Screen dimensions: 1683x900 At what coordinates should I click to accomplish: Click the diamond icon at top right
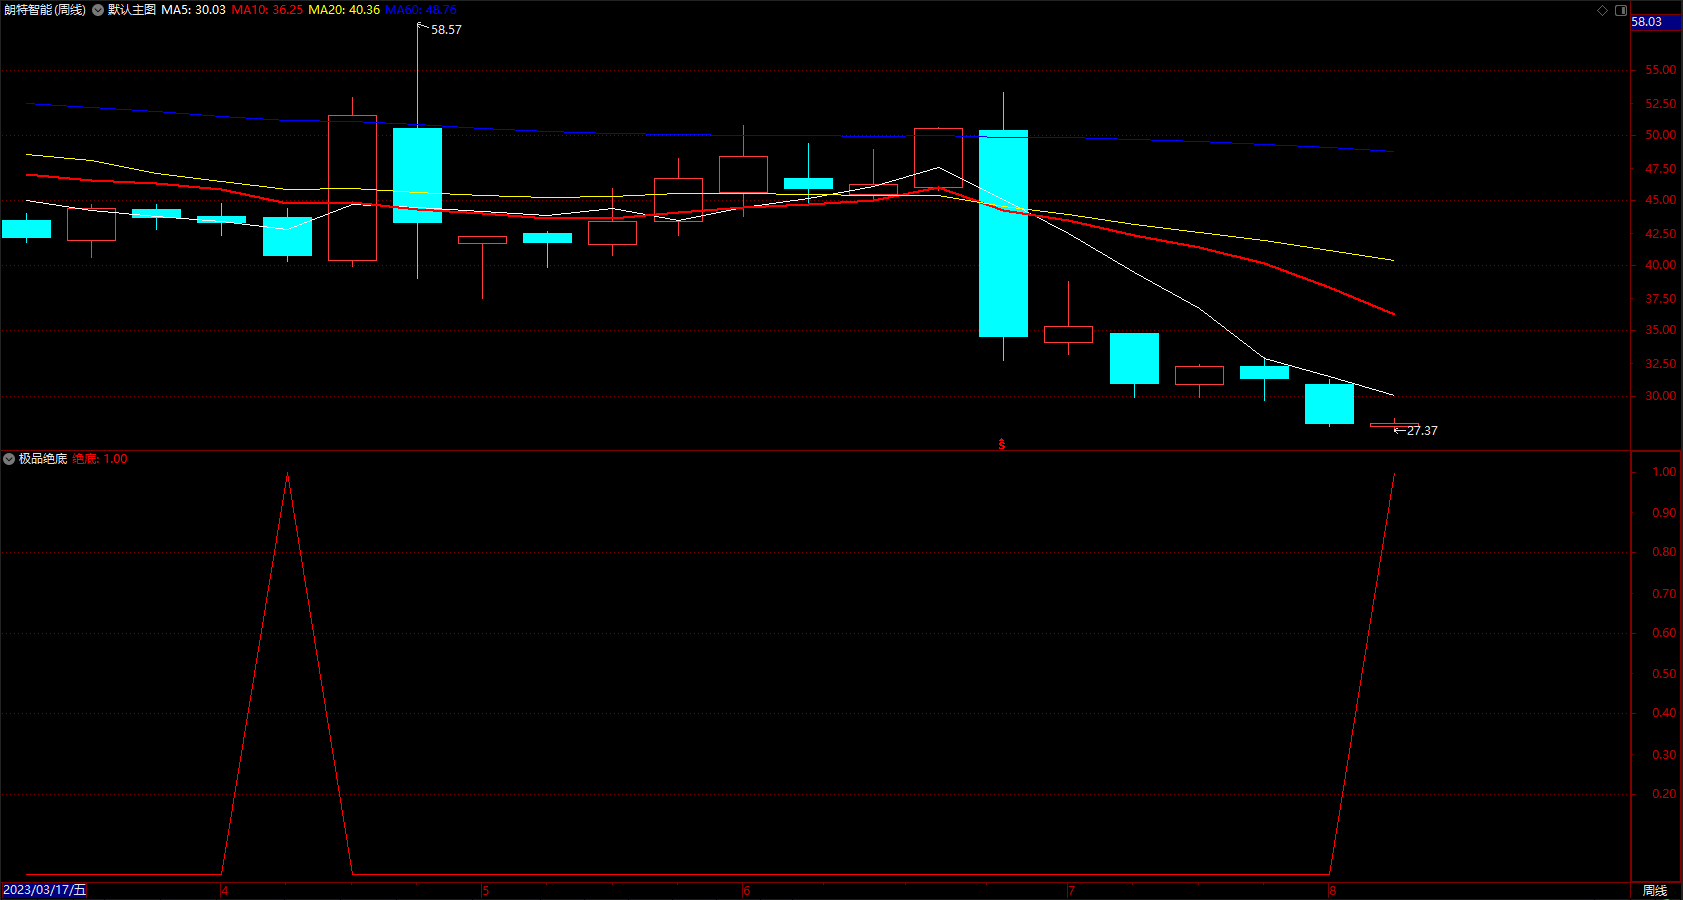(1602, 10)
